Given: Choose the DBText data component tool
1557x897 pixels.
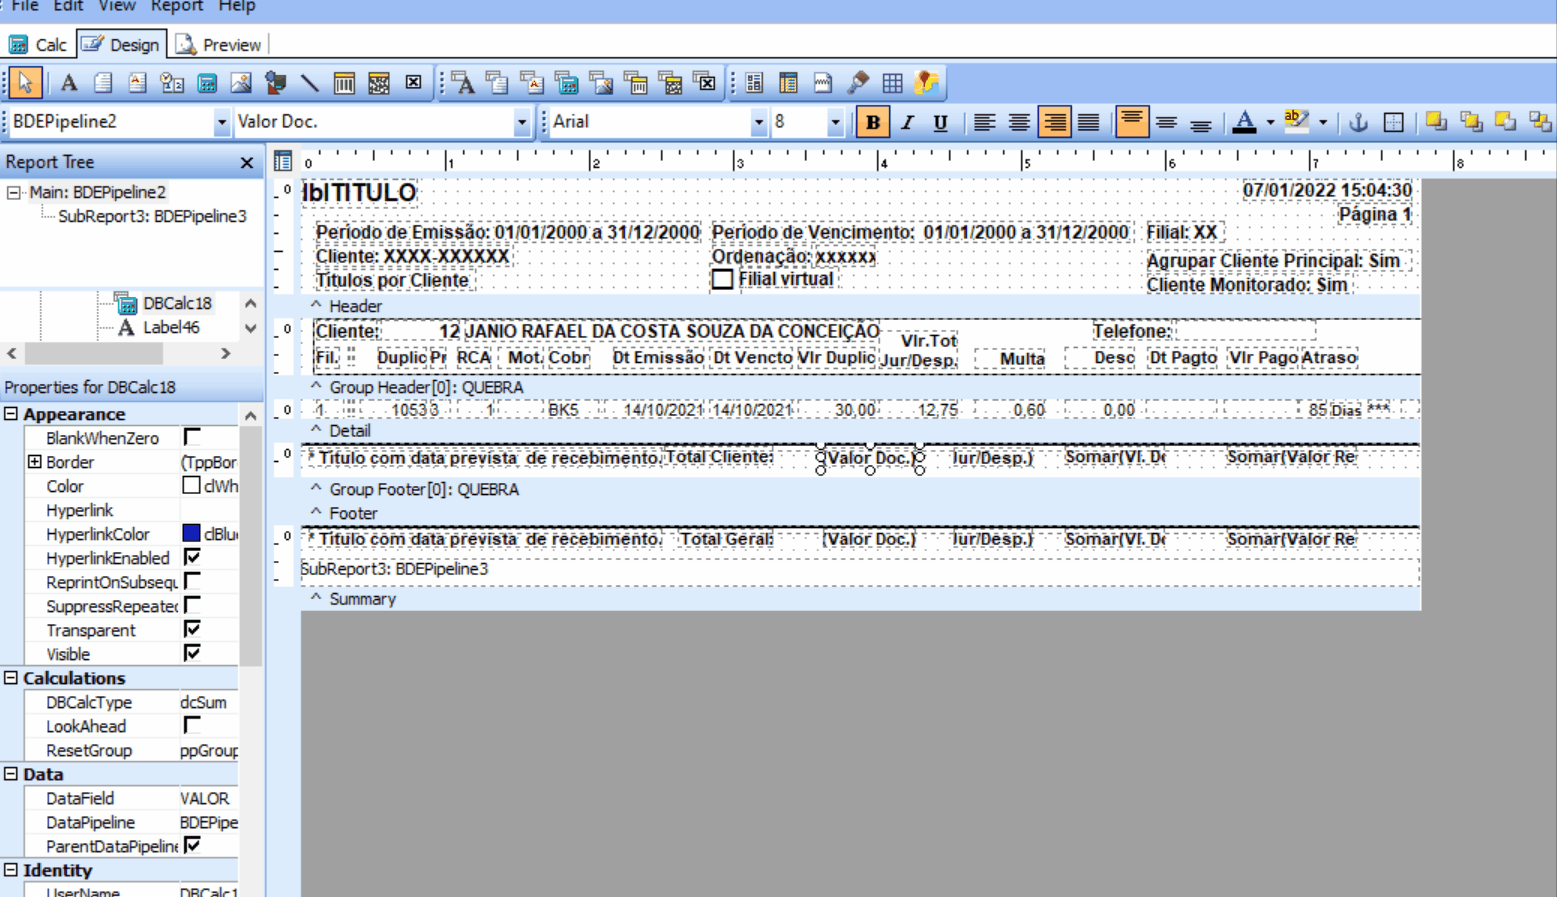Looking at the screenshot, I should click(x=463, y=83).
